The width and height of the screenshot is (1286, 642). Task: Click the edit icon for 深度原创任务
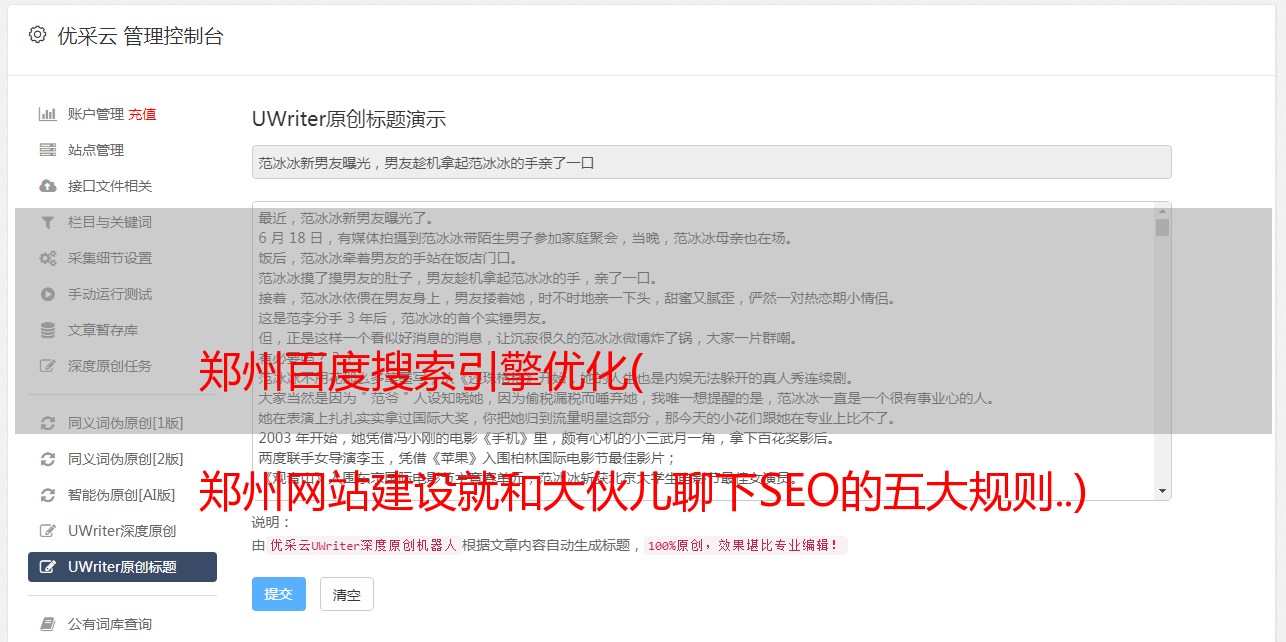[47, 366]
